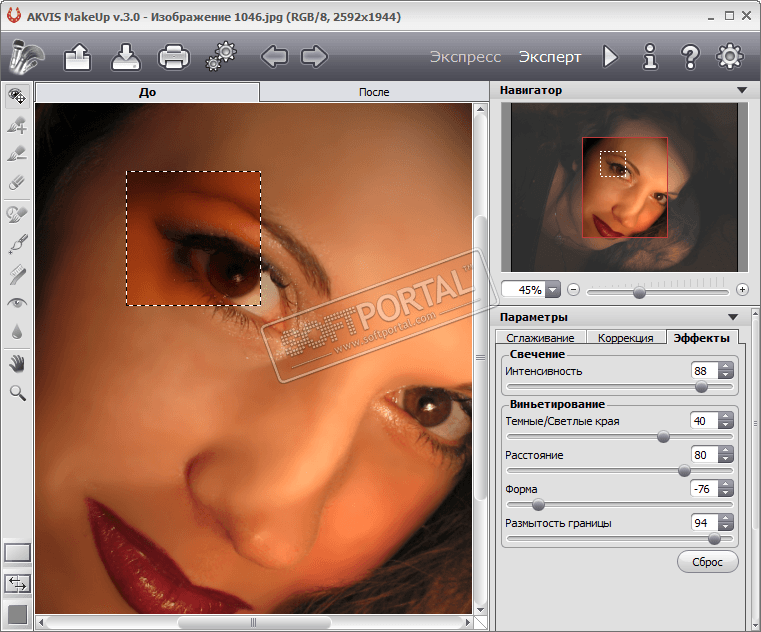Click the Интенсивность slider handle
Image resolution: width=761 pixels, height=632 pixels.
[701, 386]
